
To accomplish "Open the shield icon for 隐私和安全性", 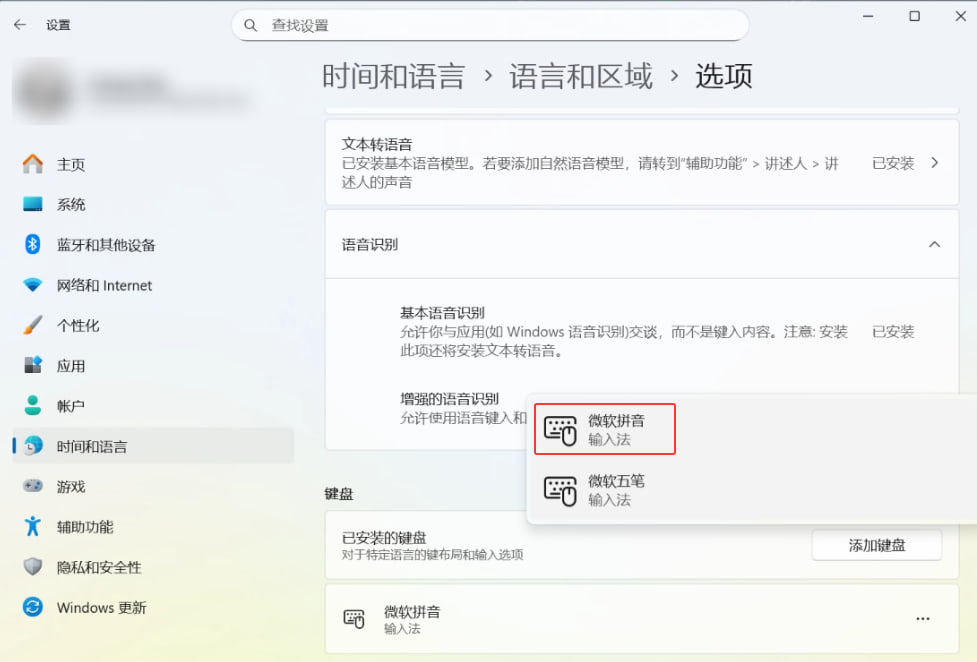I will coord(32,567).
